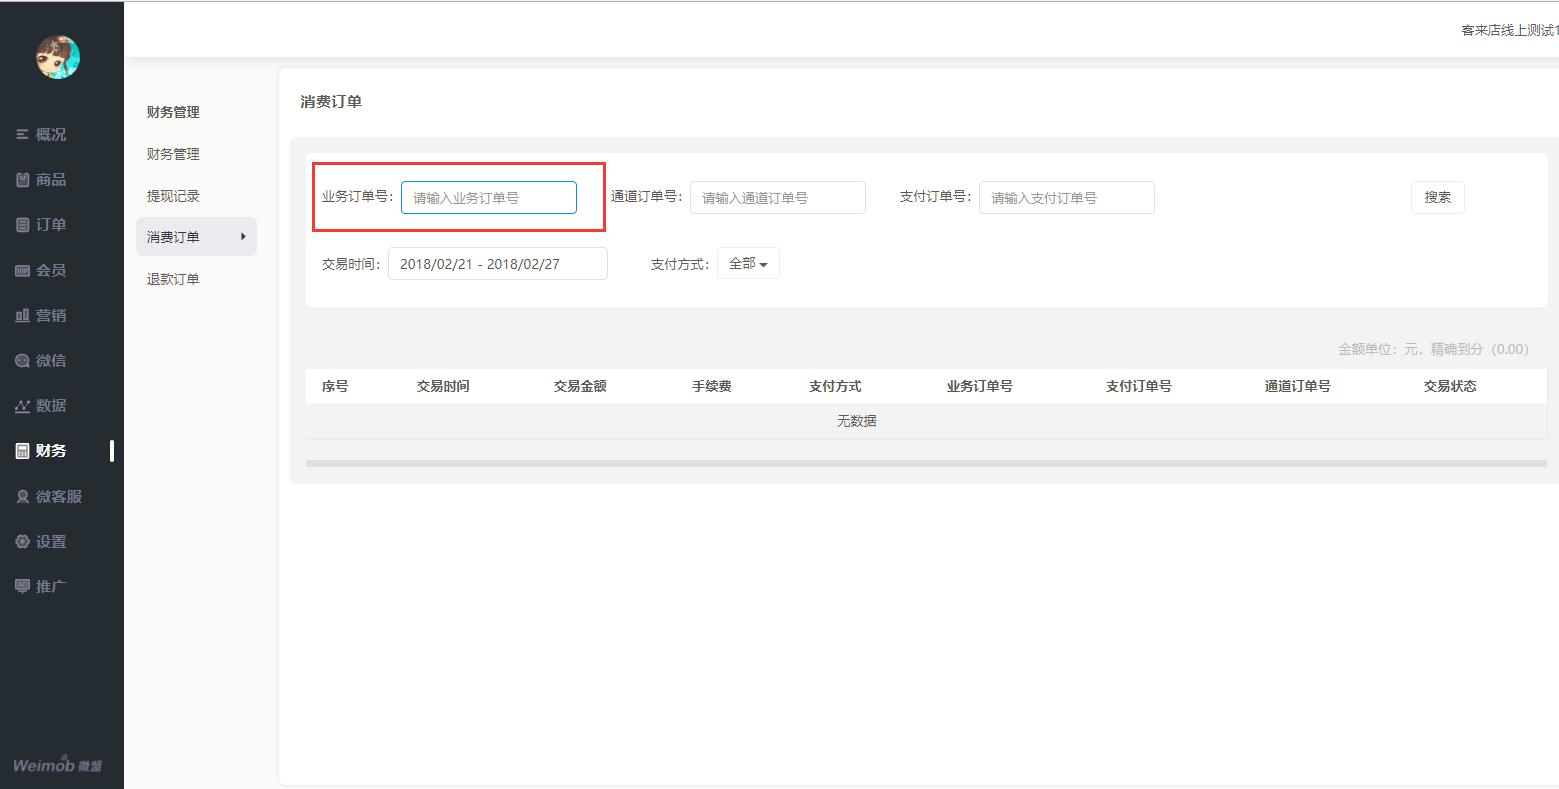Open the 商品 products section icon

tap(22, 180)
